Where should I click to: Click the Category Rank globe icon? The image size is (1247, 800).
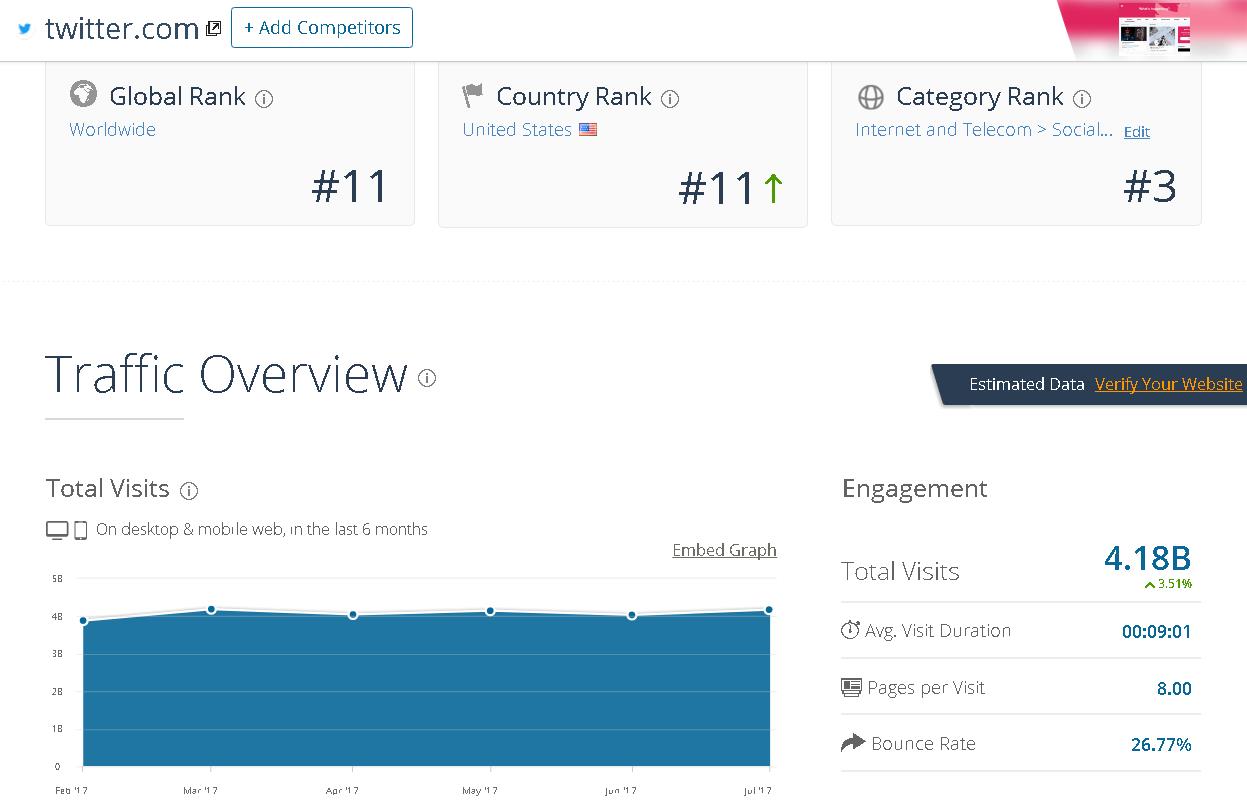[x=871, y=97]
